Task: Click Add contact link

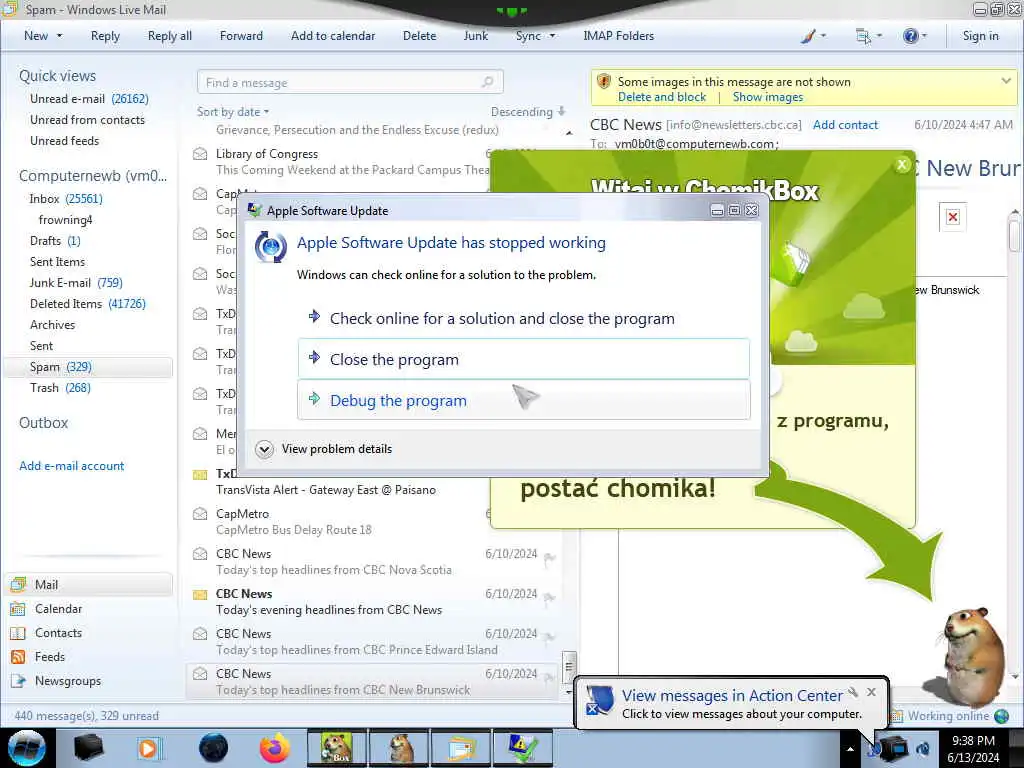Action: (x=845, y=125)
